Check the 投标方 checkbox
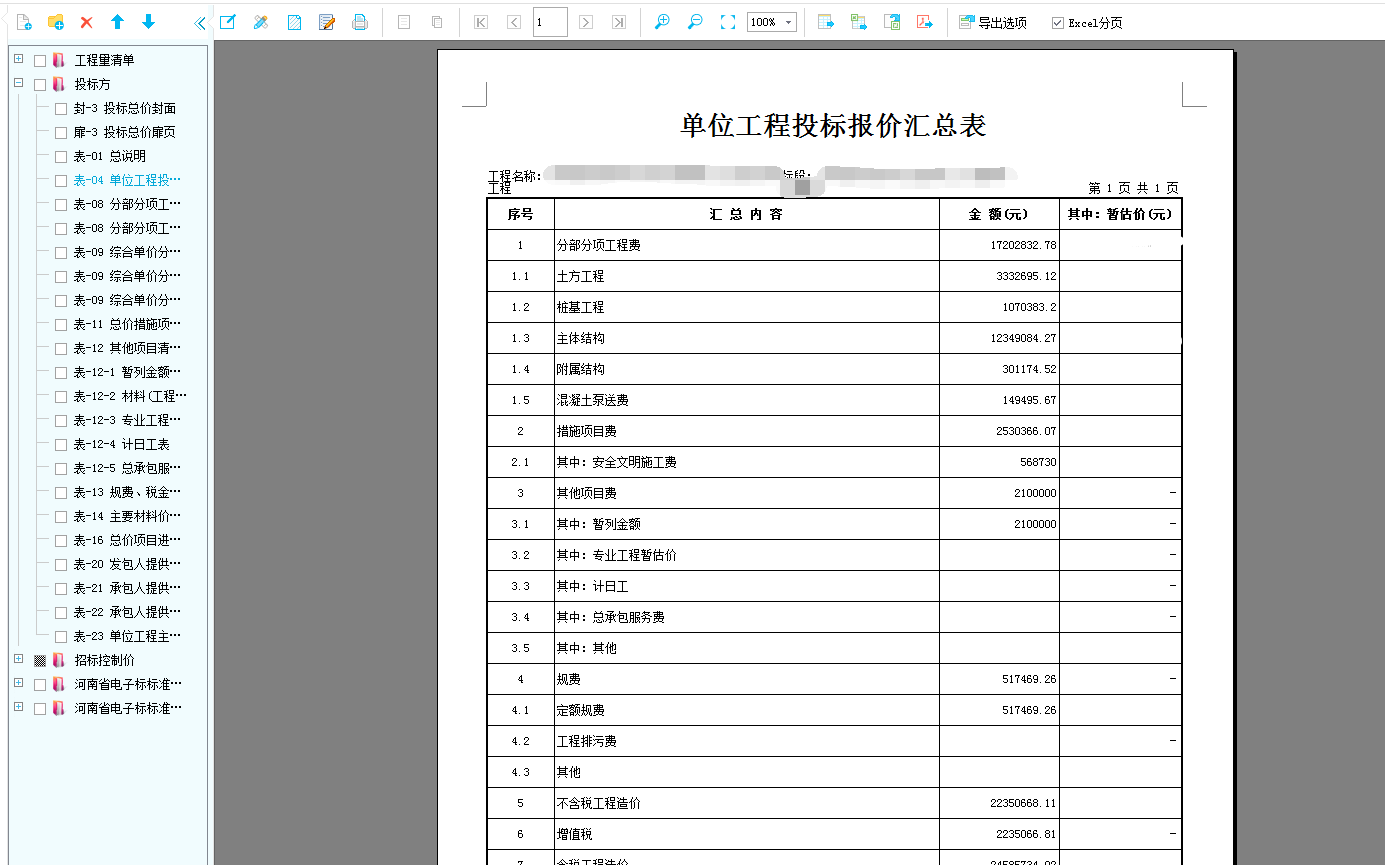 click(x=40, y=84)
